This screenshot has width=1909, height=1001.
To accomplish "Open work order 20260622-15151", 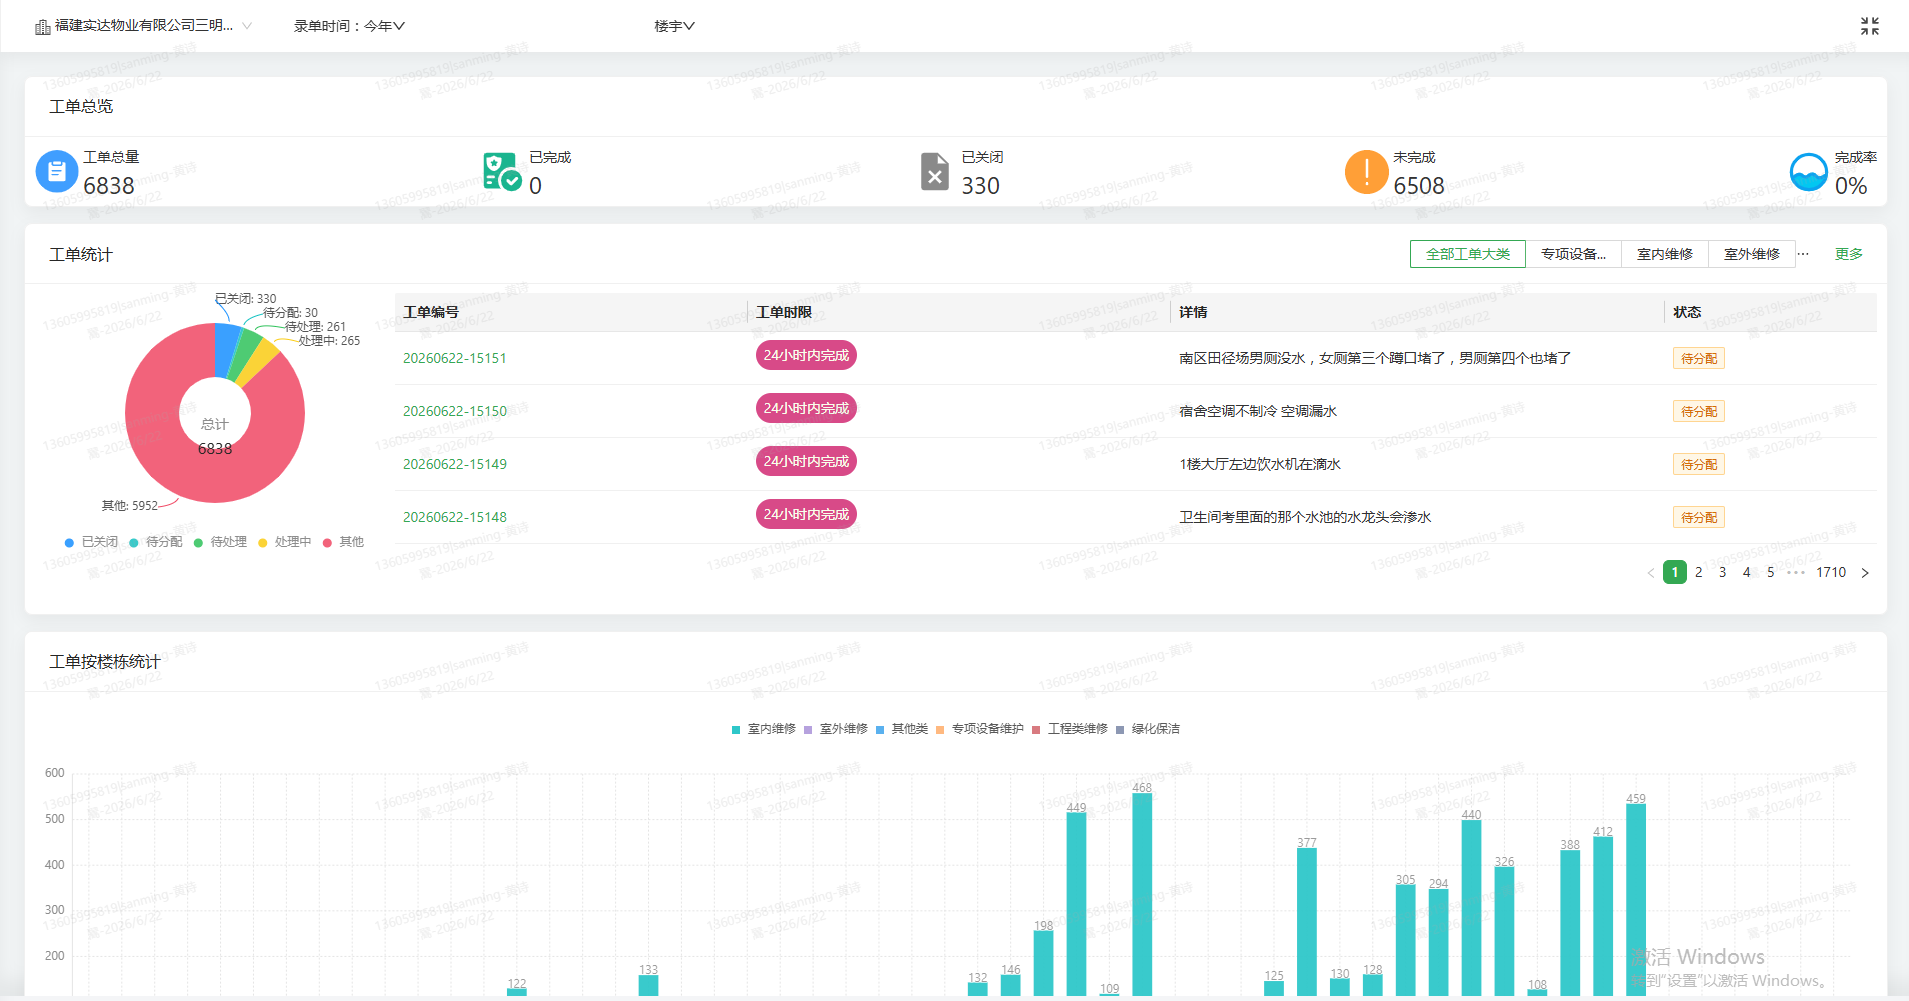I will pyautogui.click(x=455, y=358).
